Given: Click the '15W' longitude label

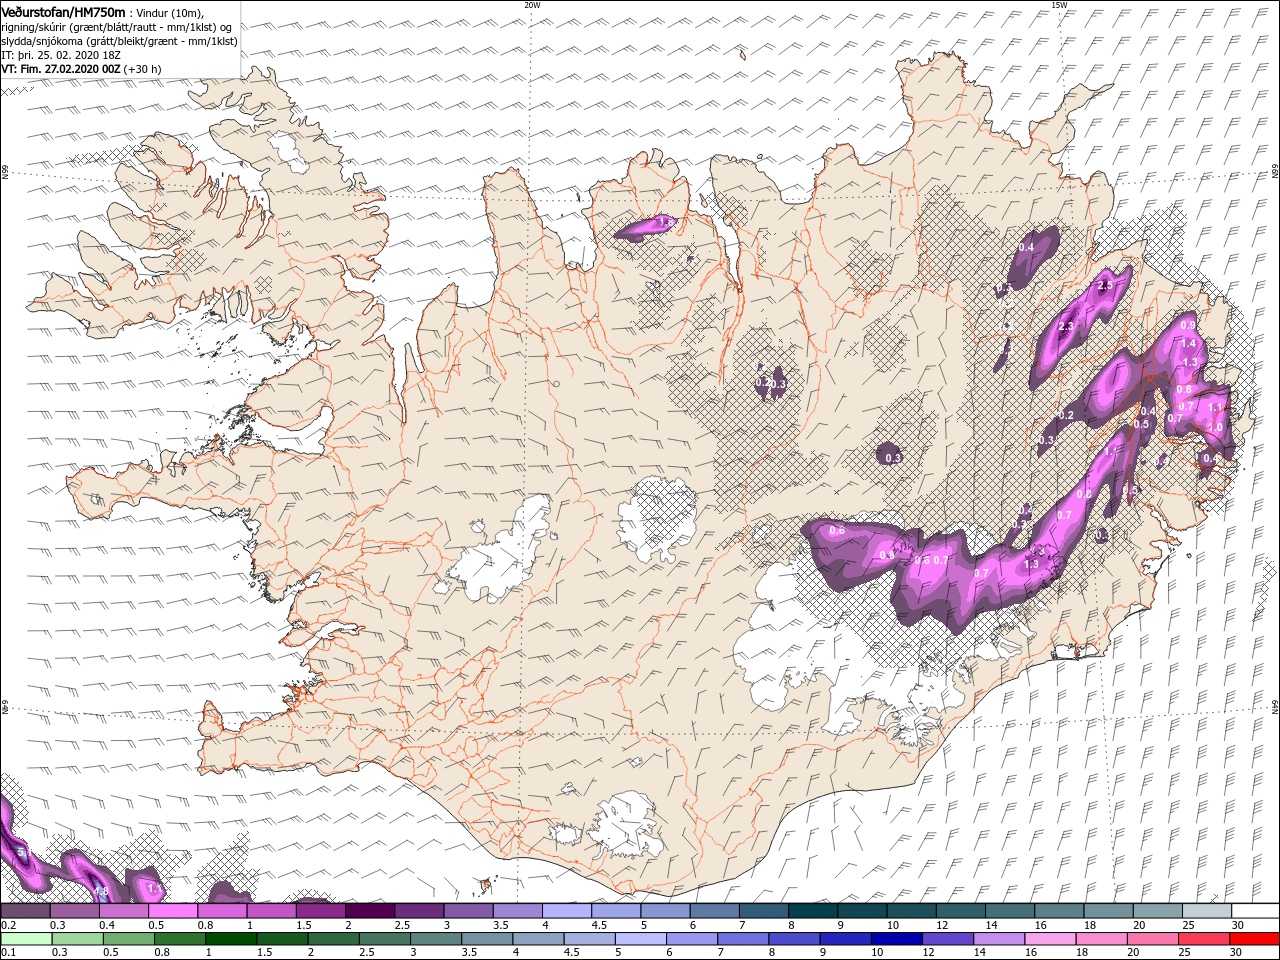Looking at the screenshot, I should (1059, 5).
